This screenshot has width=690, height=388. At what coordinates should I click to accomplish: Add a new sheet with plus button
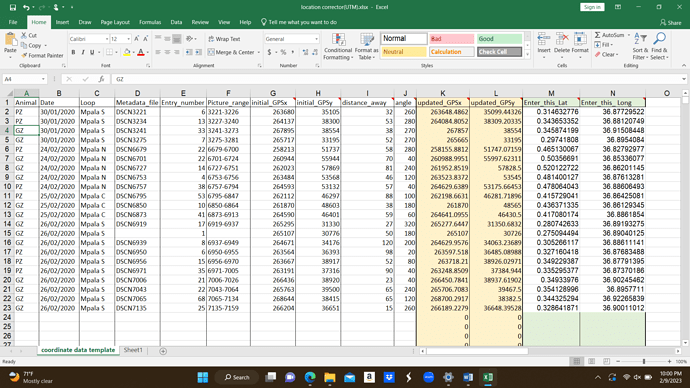(163, 351)
